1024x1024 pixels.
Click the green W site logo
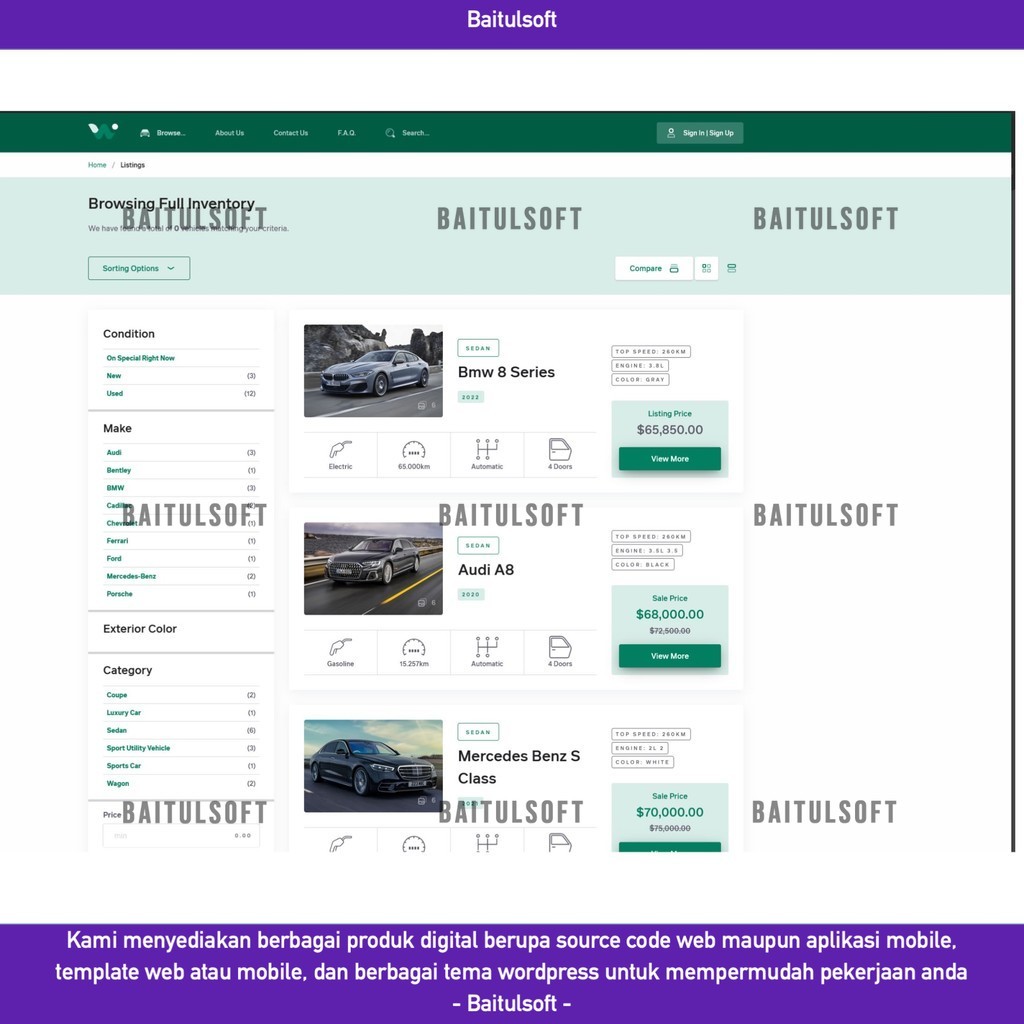coord(103,131)
